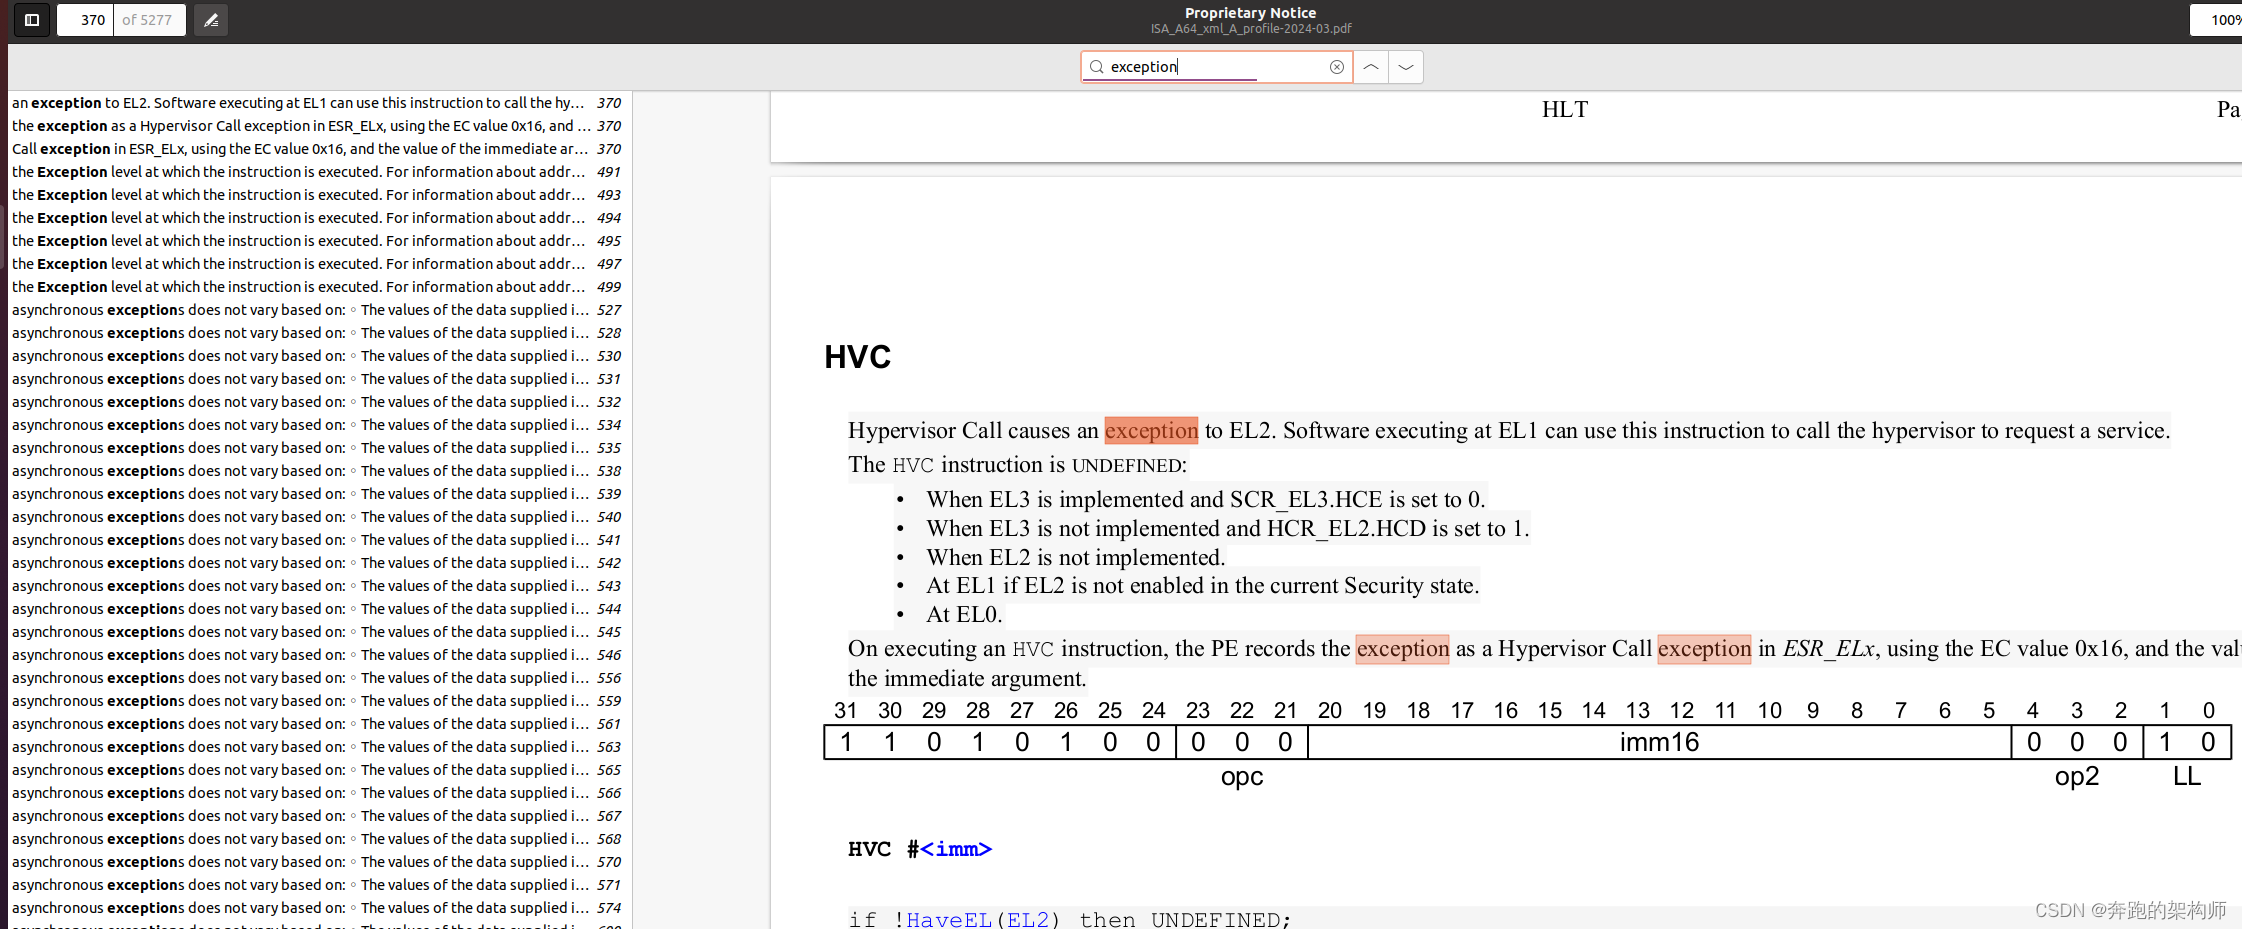
Task: Open asynchronous exceptions result on page 528
Action: (317, 333)
